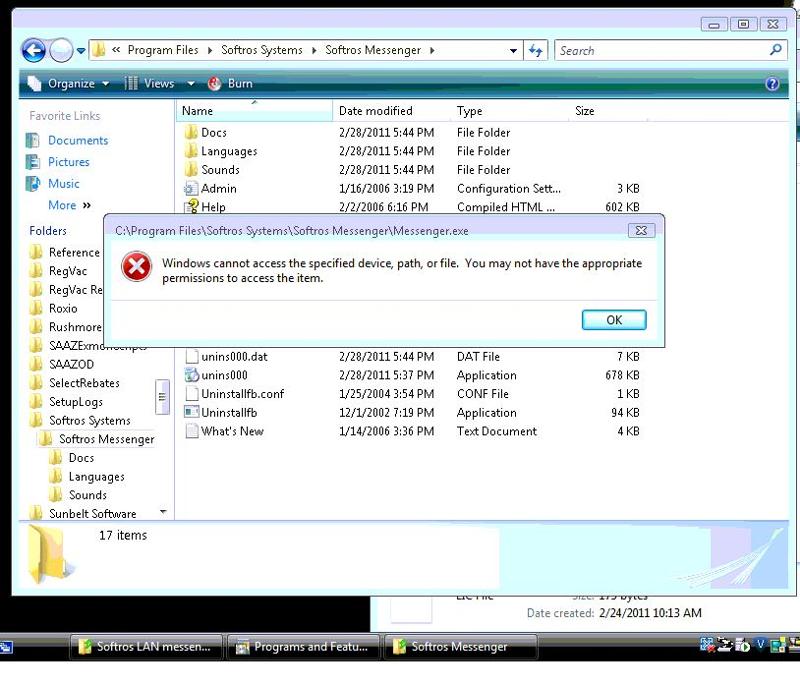Viewport: 800px width, 676px height.
Task: Open the blue Help question mark icon
Action: pos(772,84)
